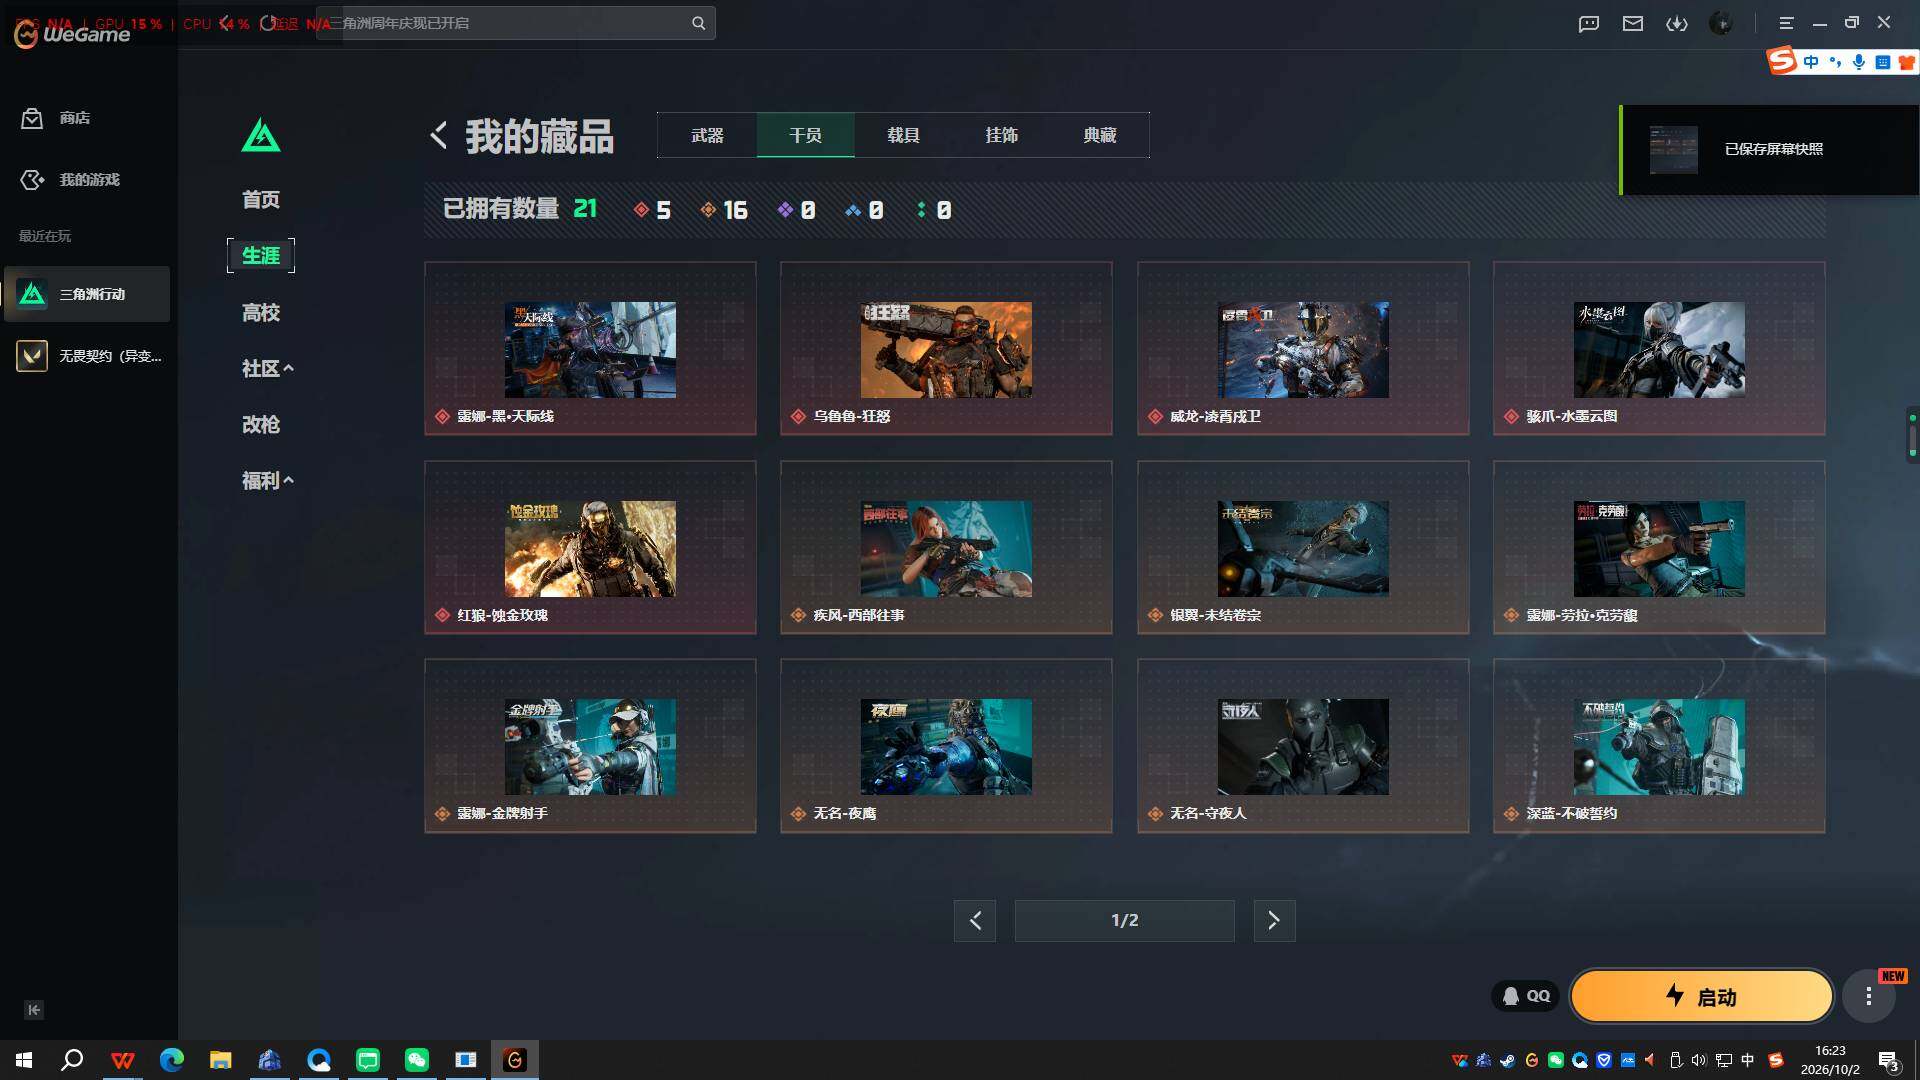
Task: Open the 无名-夜鹰 skin card
Action: click(946, 745)
